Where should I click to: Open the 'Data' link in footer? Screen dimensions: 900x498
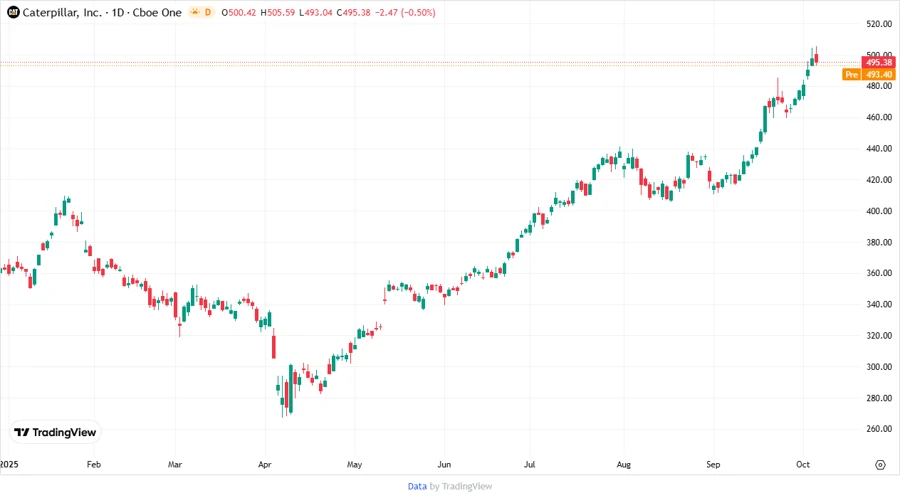pyautogui.click(x=417, y=486)
